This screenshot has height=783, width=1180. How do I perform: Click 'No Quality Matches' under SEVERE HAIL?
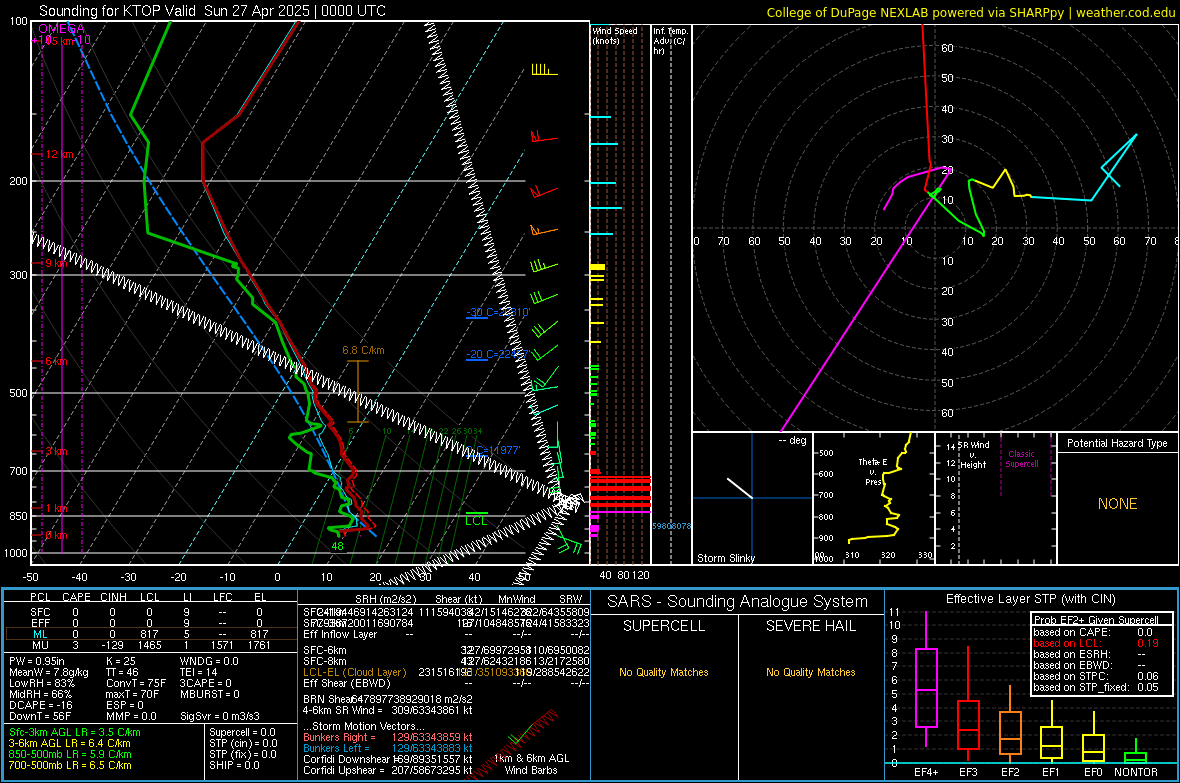coord(810,672)
